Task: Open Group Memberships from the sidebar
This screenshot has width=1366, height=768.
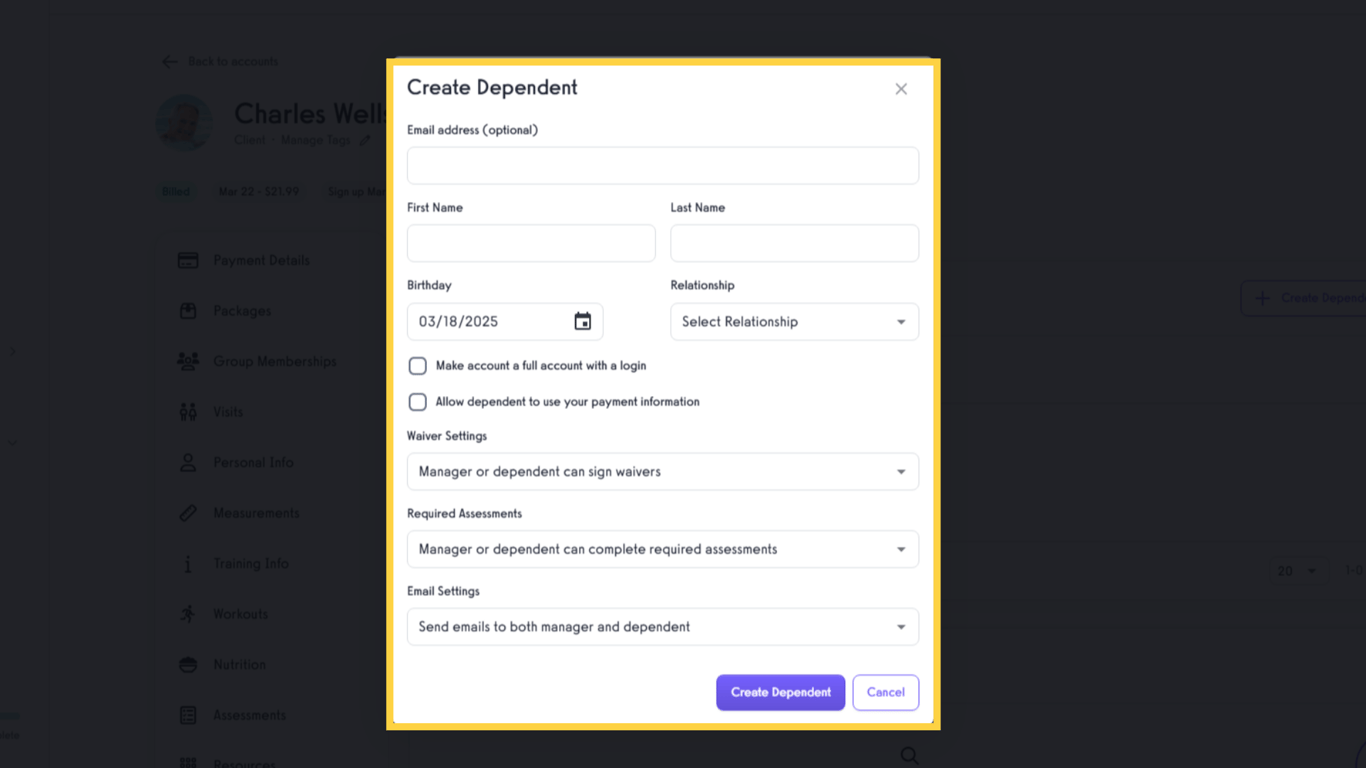Action: (x=187, y=361)
